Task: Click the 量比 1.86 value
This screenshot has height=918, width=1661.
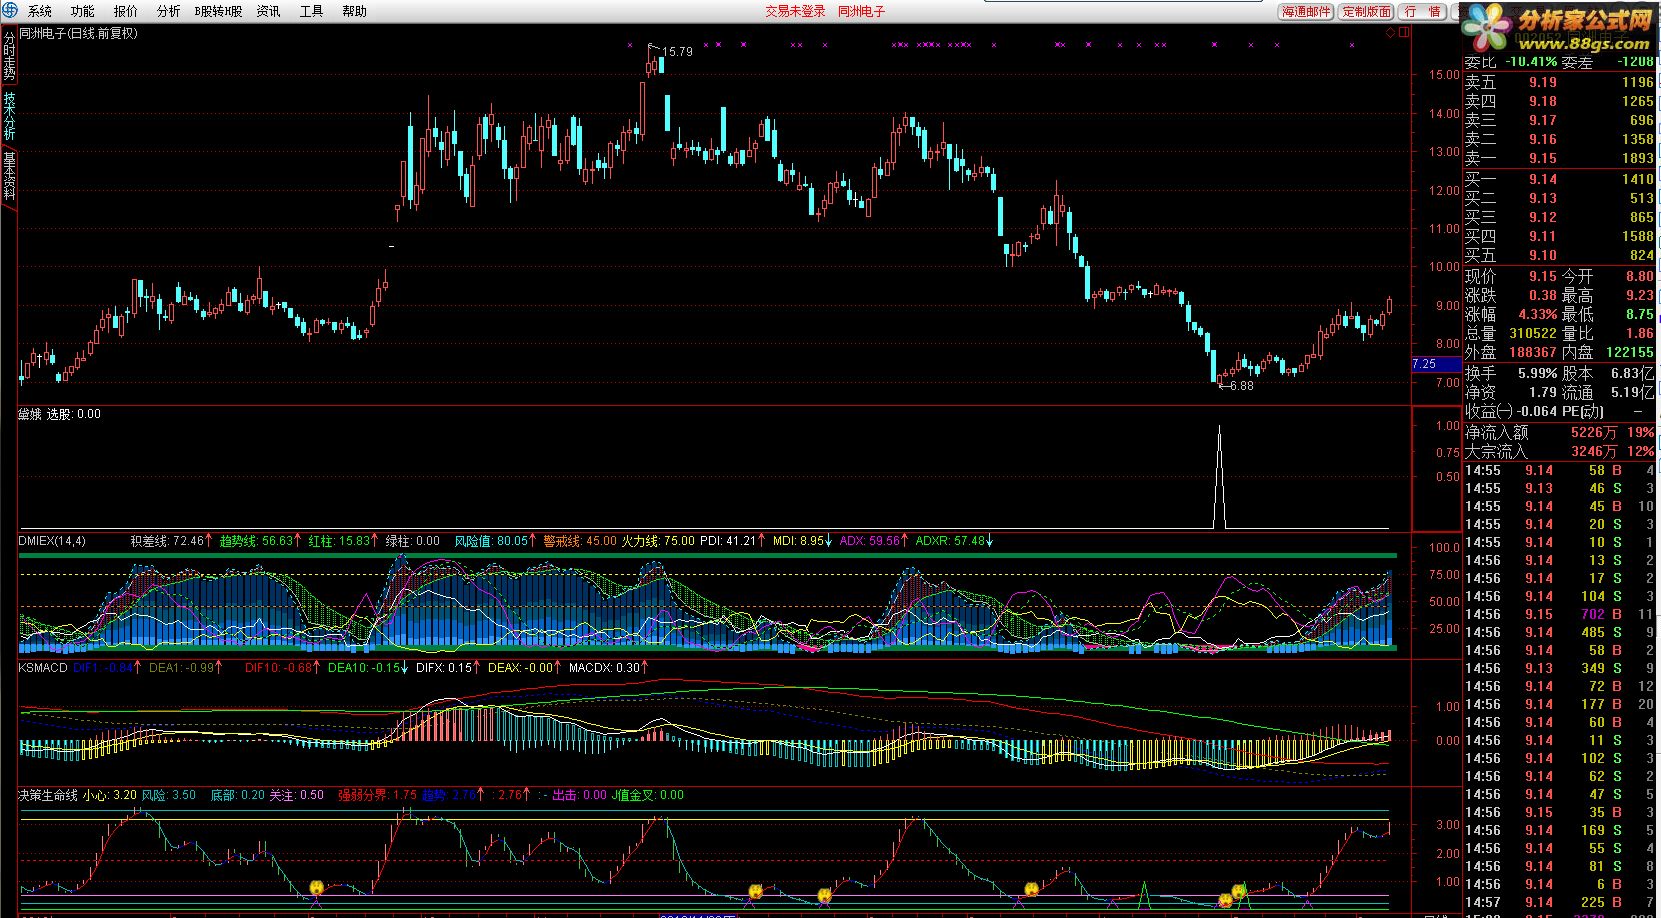Action: pyautogui.click(x=1640, y=333)
